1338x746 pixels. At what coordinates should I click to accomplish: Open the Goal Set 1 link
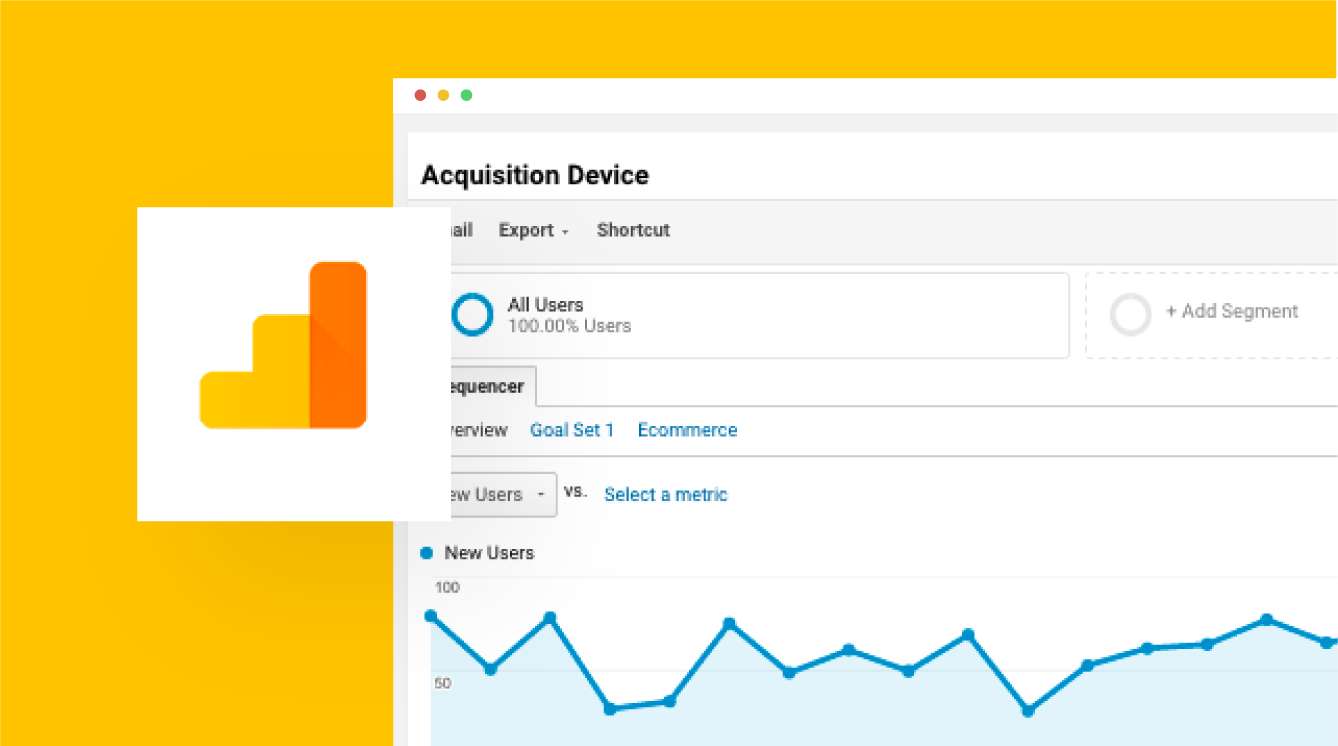[x=572, y=430]
